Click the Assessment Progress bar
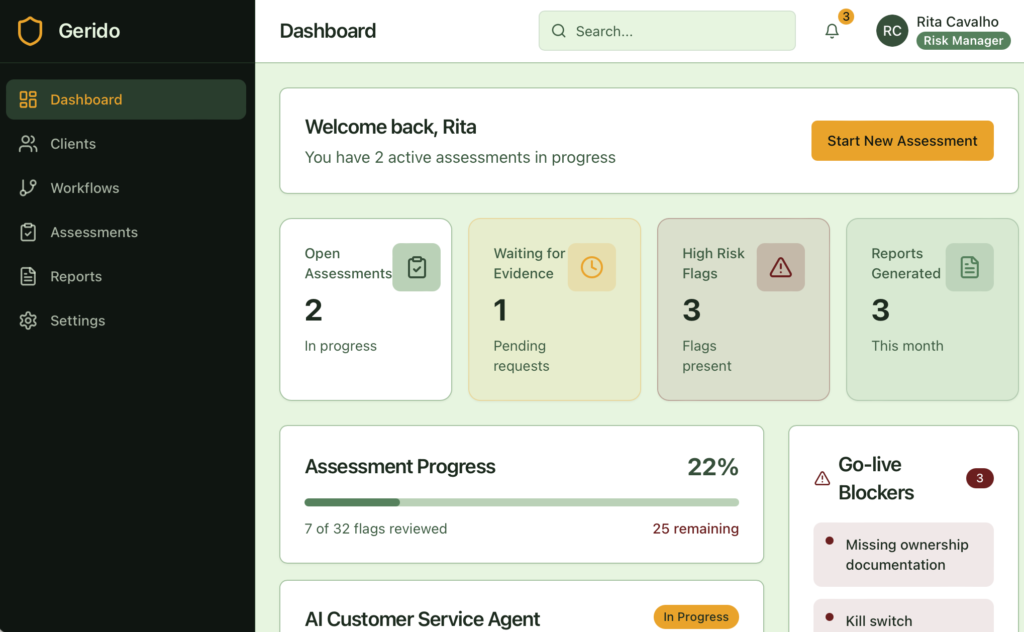The height and width of the screenshot is (632, 1024). click(x=521, y=500)
